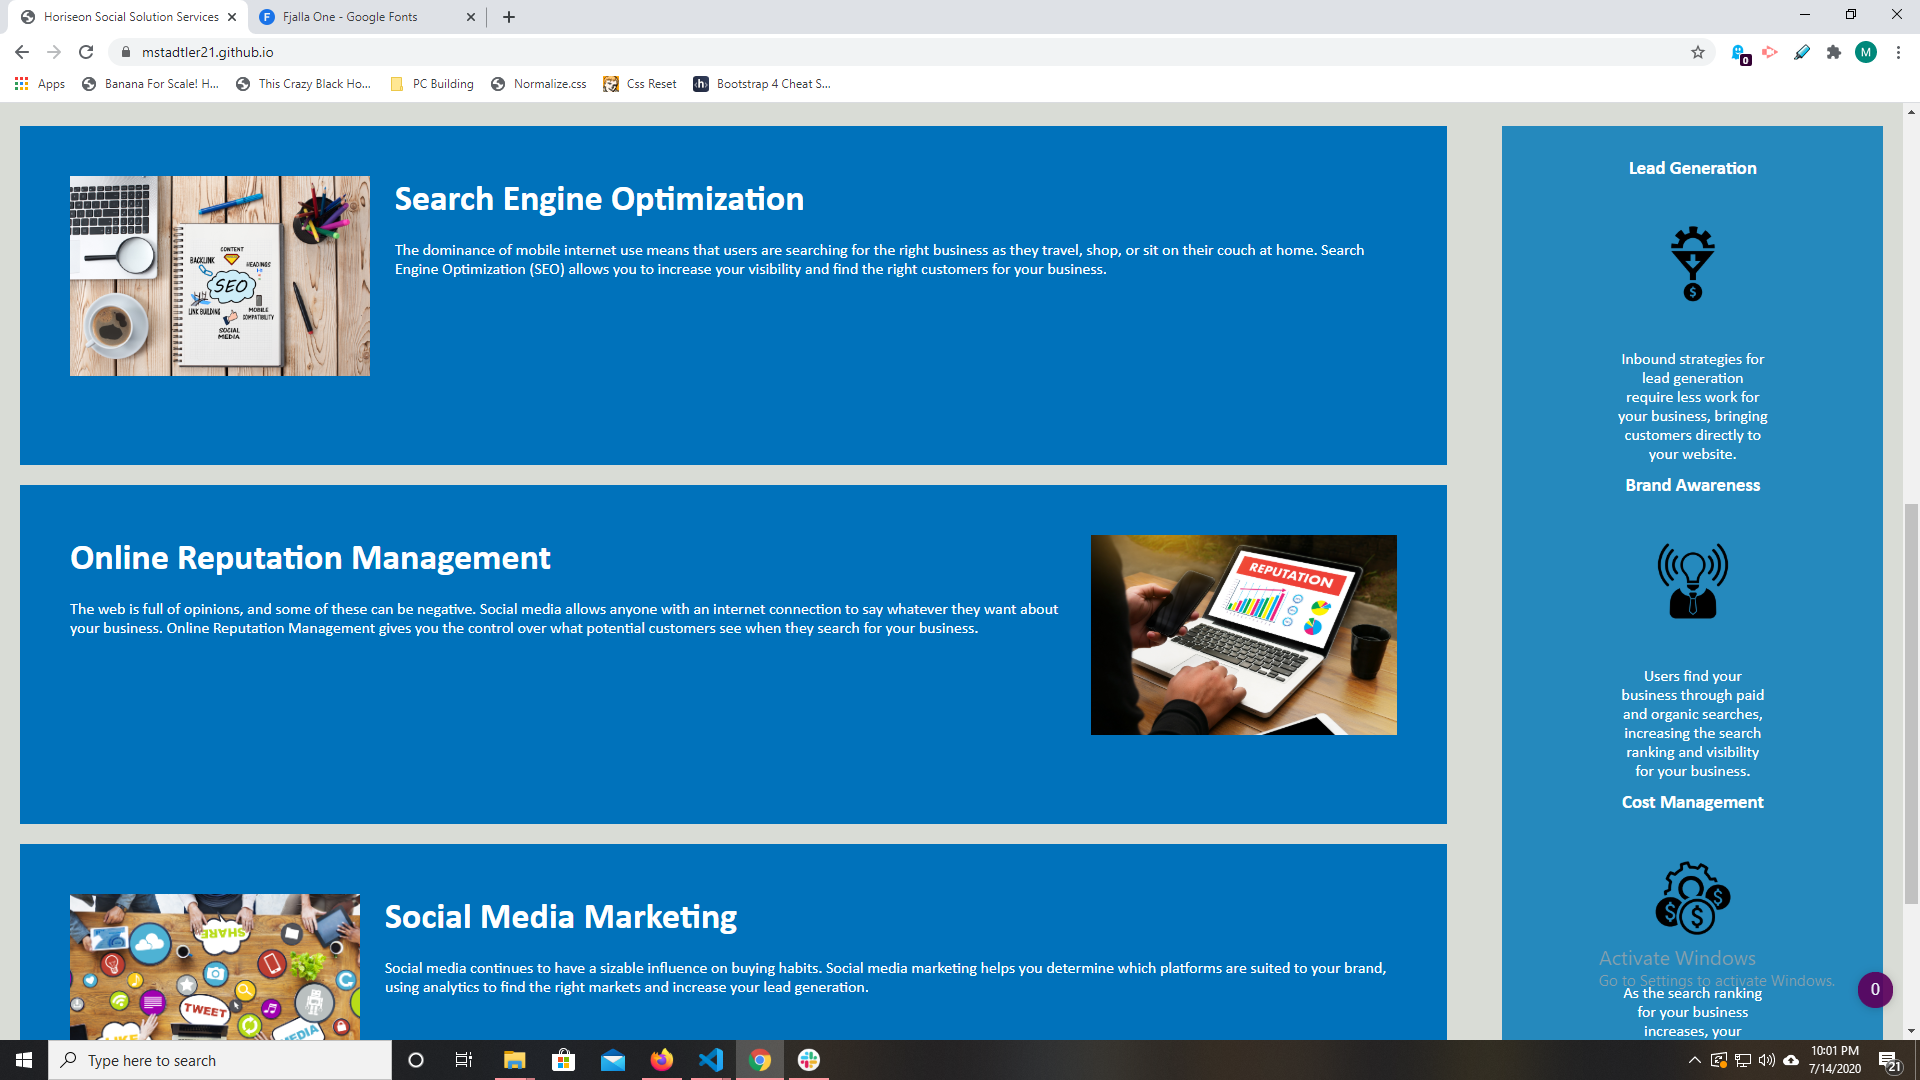The width and height of the screenshot is (1920, 1080).
Task: Click the Reputation laptop image thumbnail
Action: [1244, 634]
